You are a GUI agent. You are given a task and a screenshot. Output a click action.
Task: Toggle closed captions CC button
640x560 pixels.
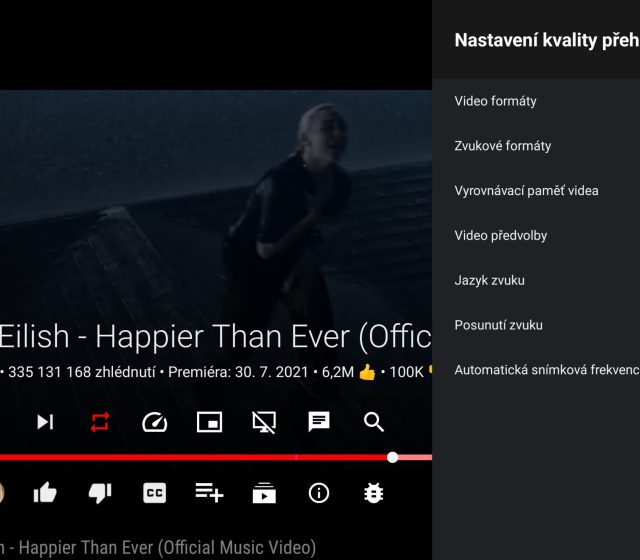pyautogui.click(x=154, y=492)
